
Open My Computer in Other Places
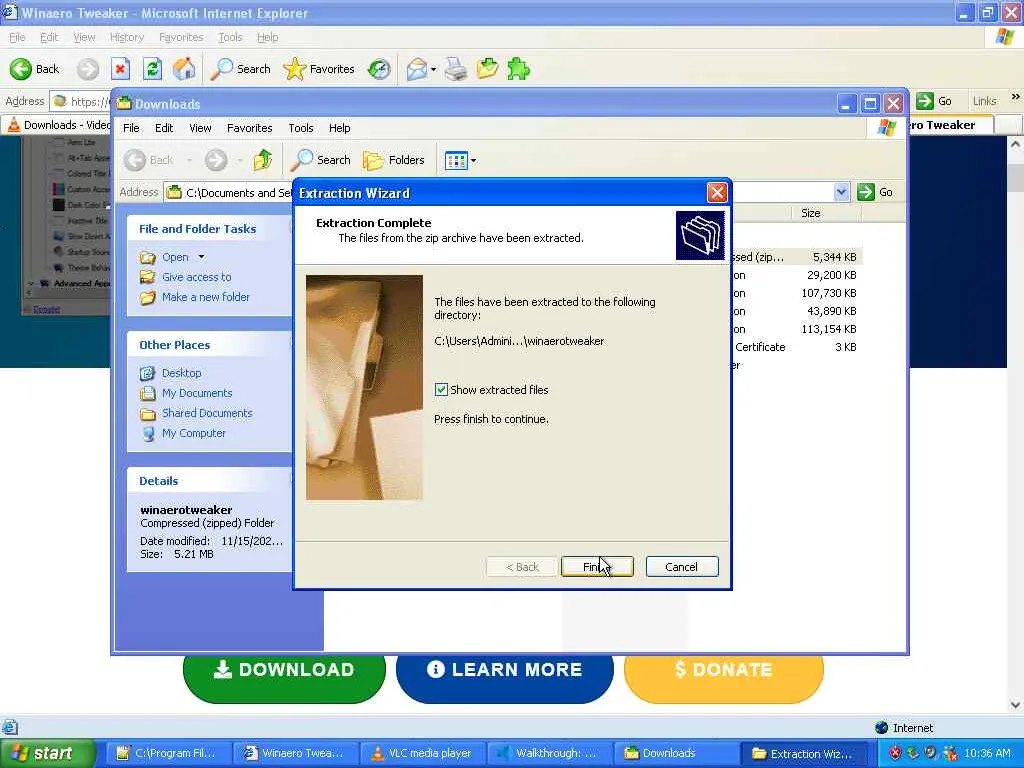194,433
